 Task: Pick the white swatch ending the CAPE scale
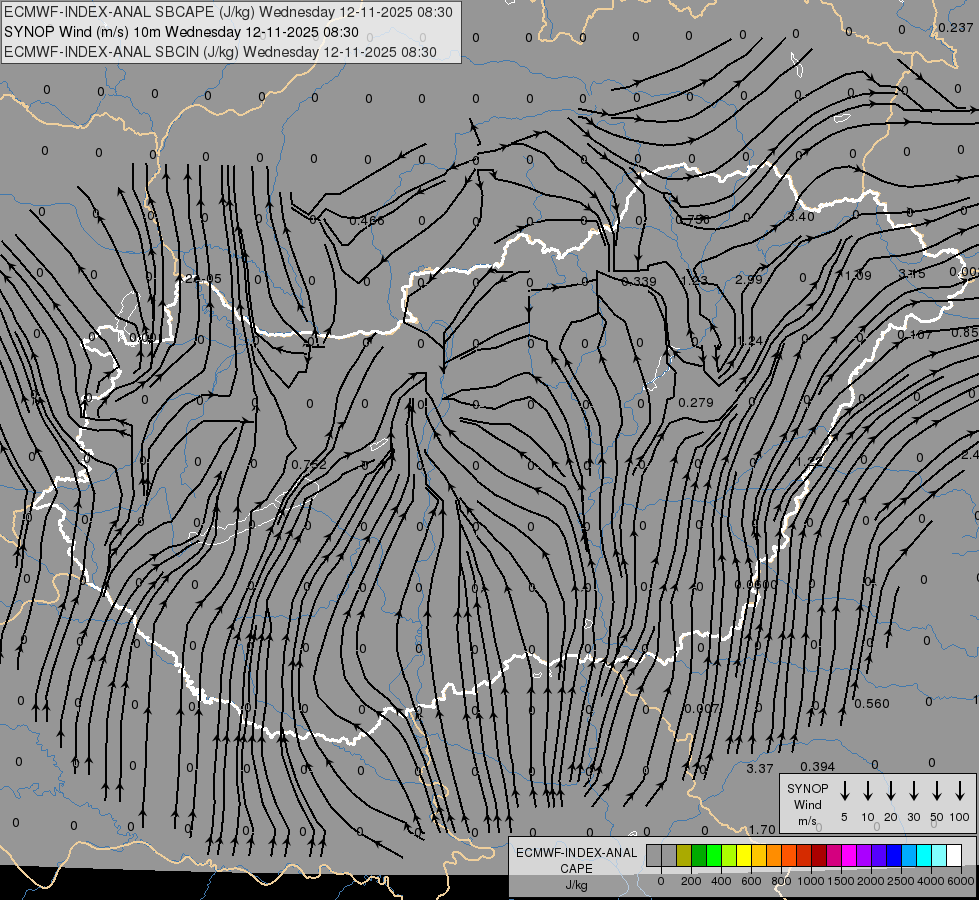coord(954,855)
